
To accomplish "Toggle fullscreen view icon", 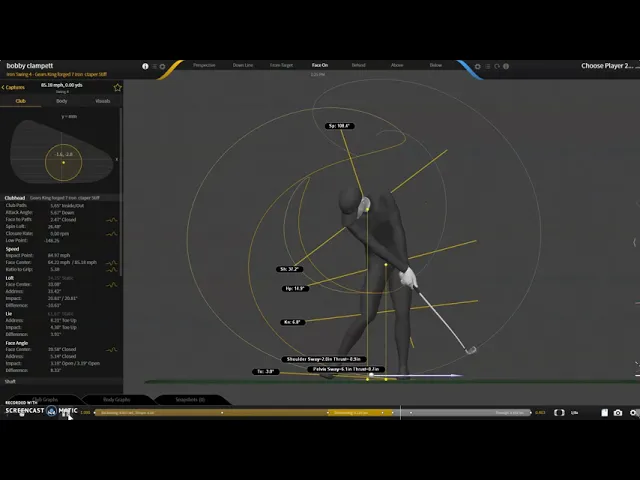I will click(x=559, y=413).
